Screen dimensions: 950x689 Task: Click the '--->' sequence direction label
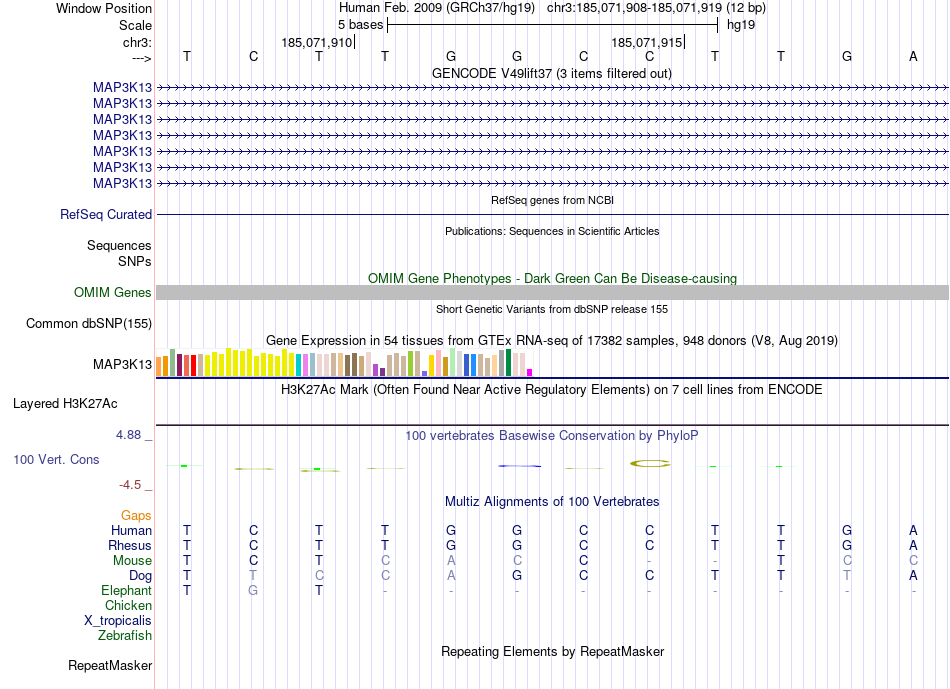click(x=141, y=58)
